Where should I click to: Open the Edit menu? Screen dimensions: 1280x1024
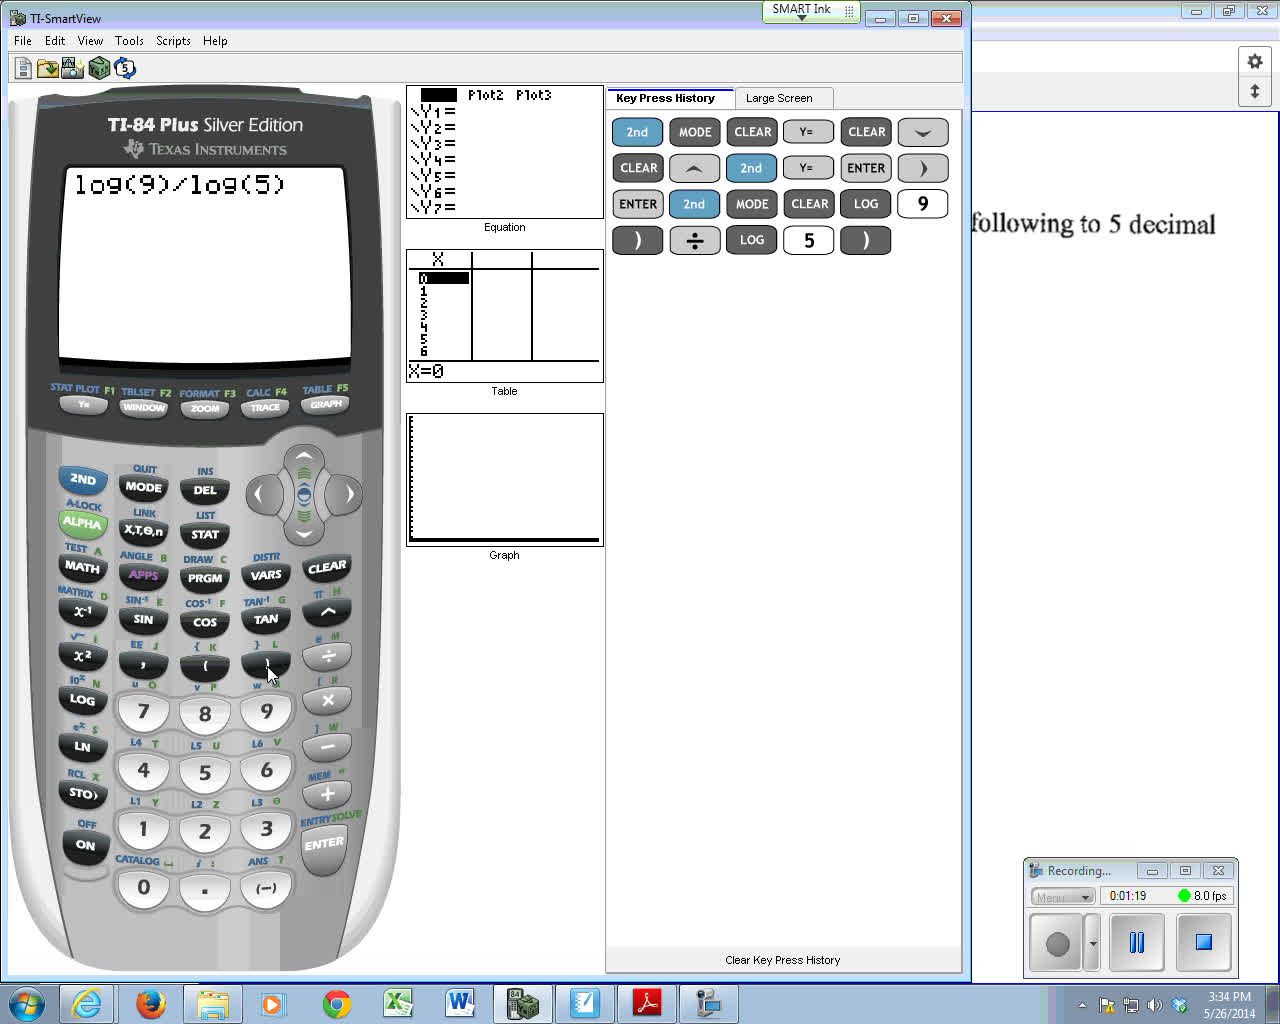click(x=55, y=41)
